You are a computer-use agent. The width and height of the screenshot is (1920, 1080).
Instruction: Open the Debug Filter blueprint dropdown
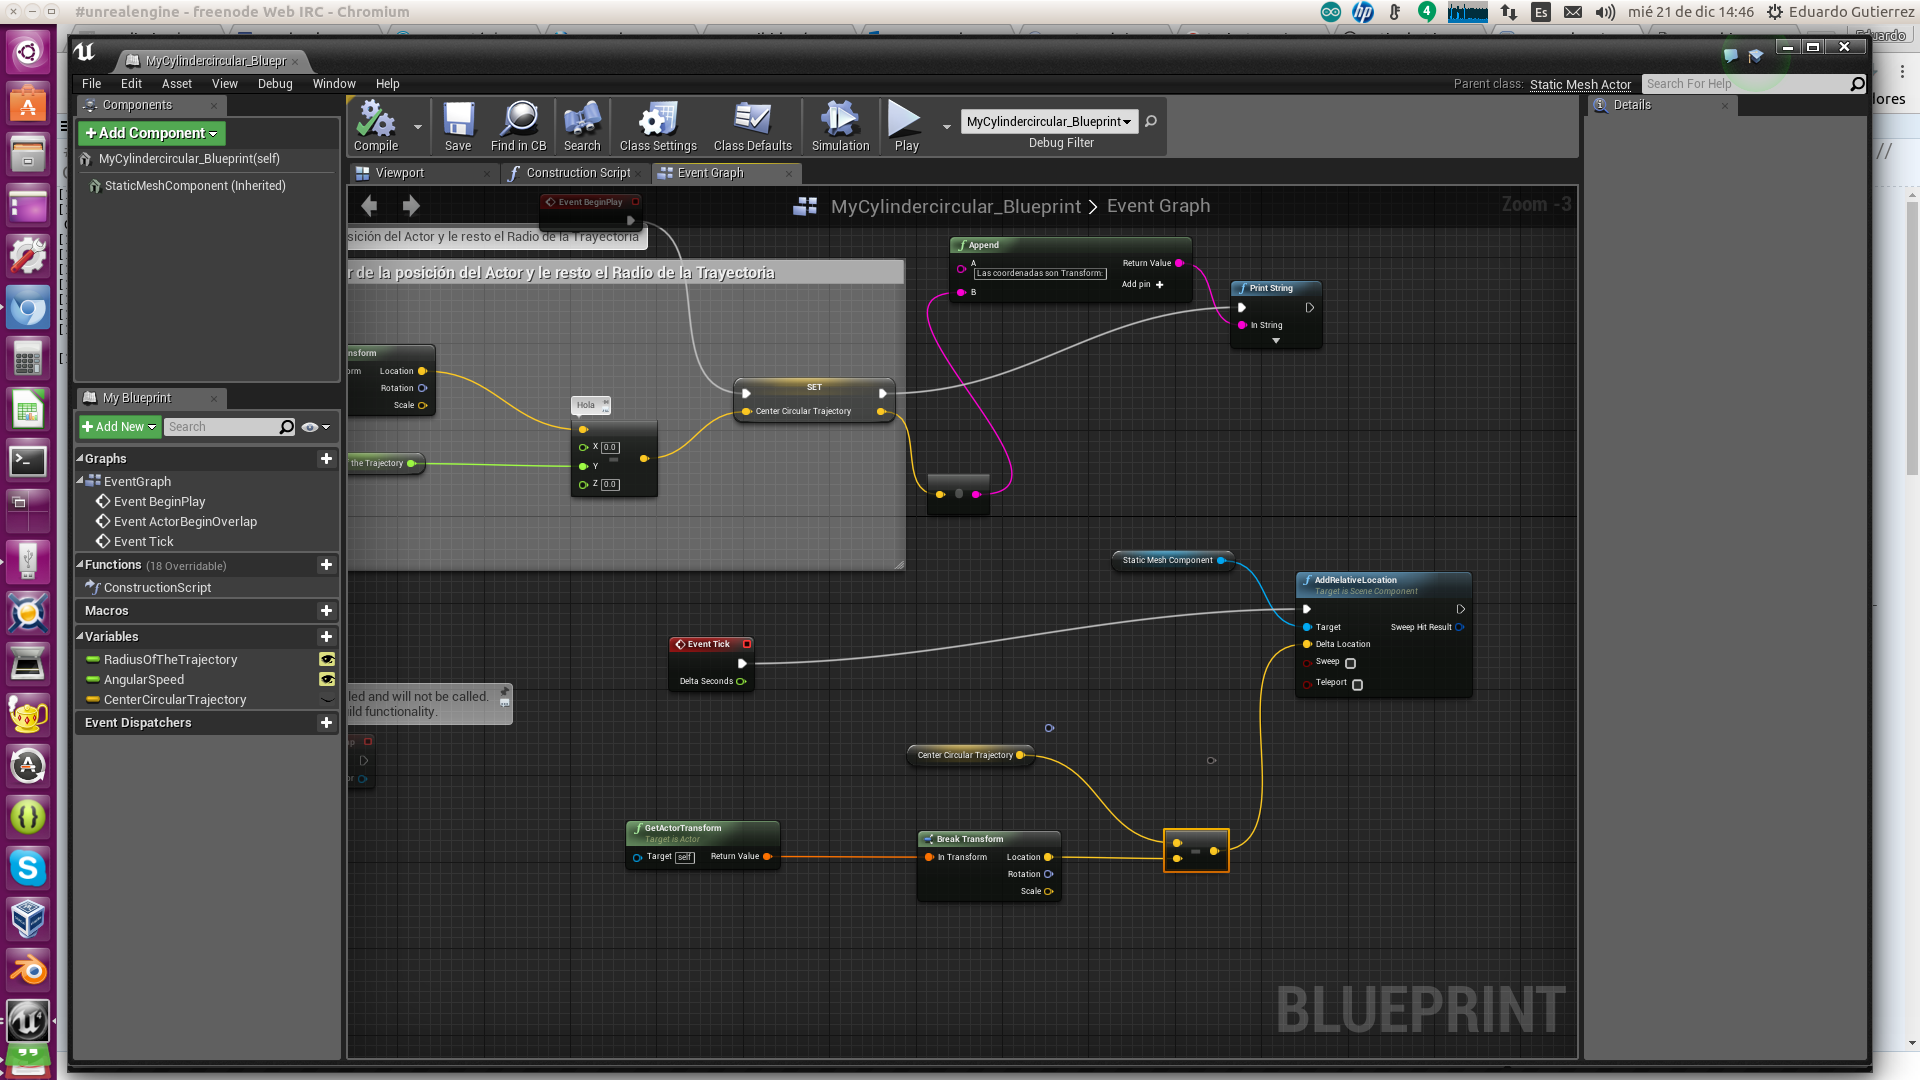[x=1049, y=121]
